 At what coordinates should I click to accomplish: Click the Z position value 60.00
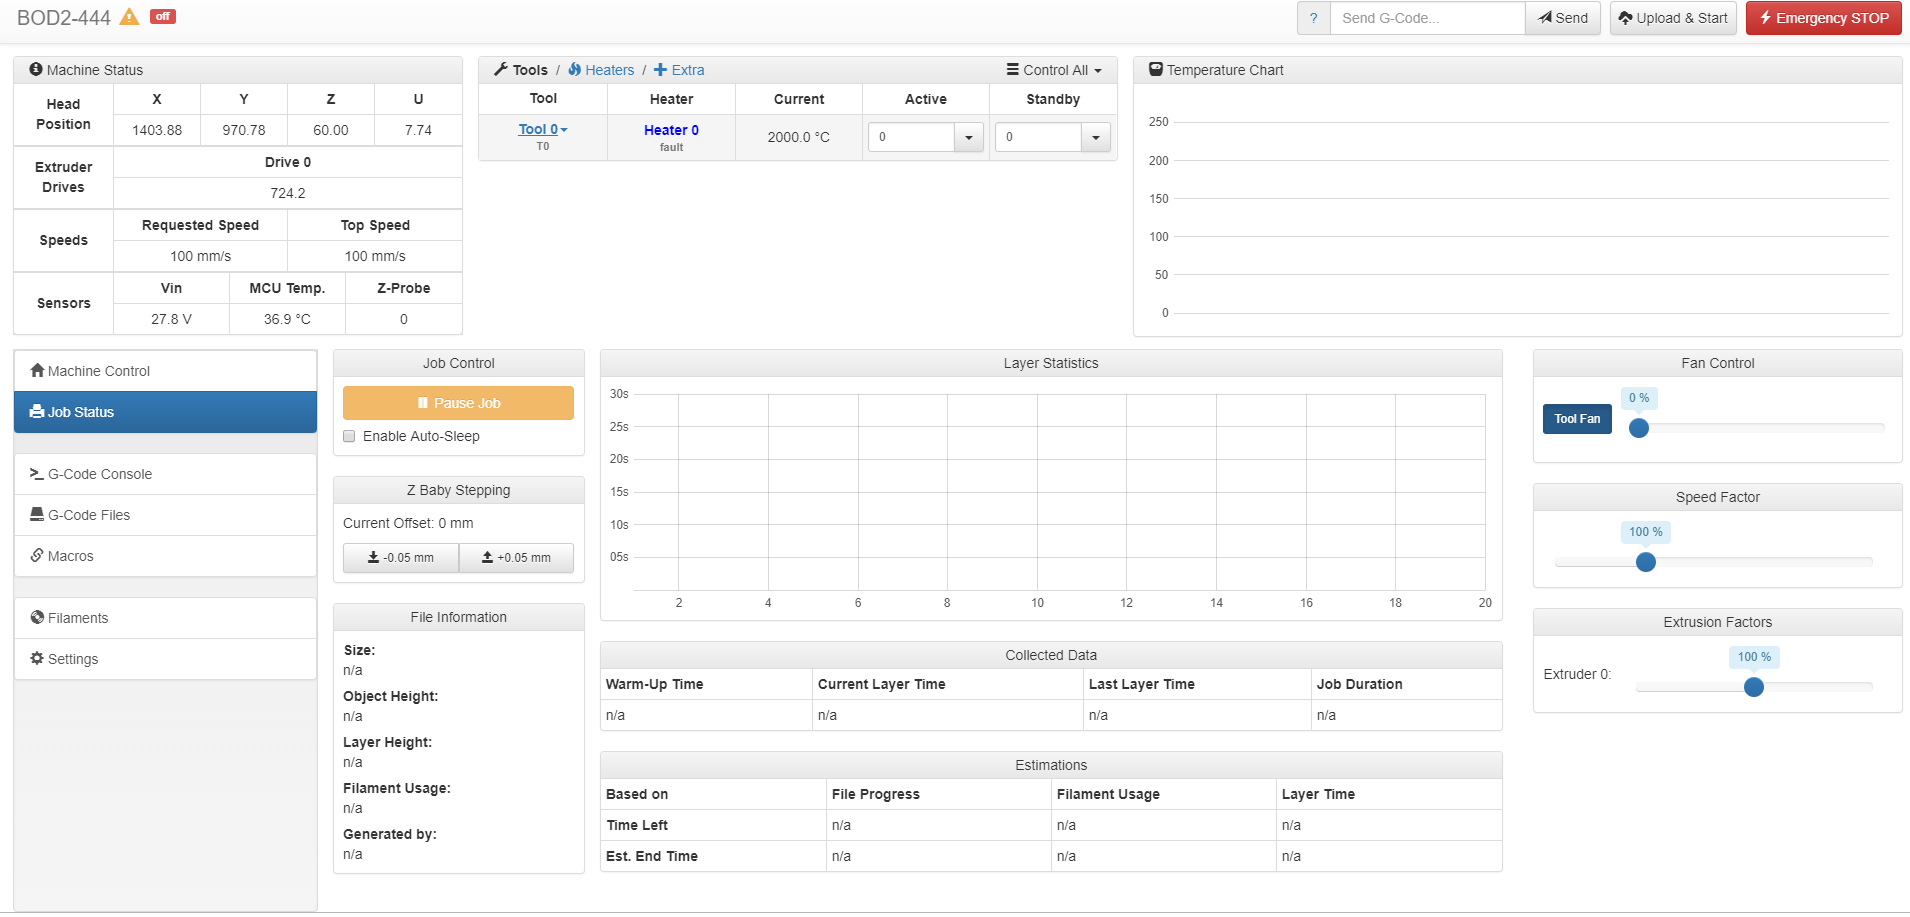[x=331, y=130]
